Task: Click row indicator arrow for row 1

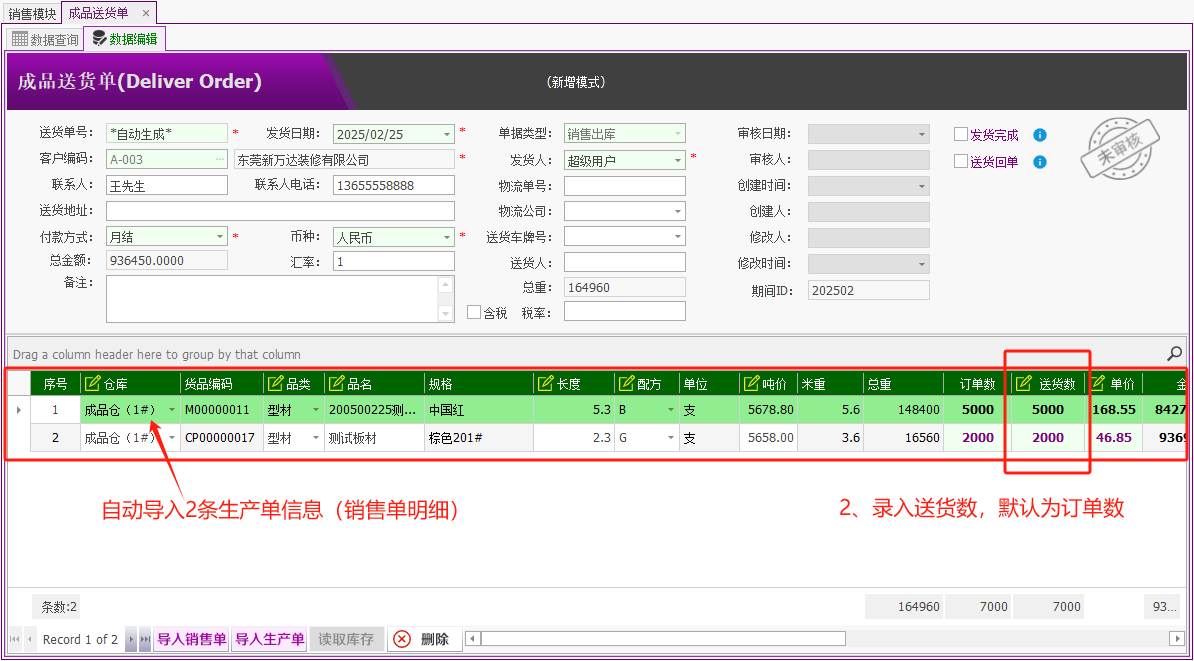Action: (x=18, y=410)
